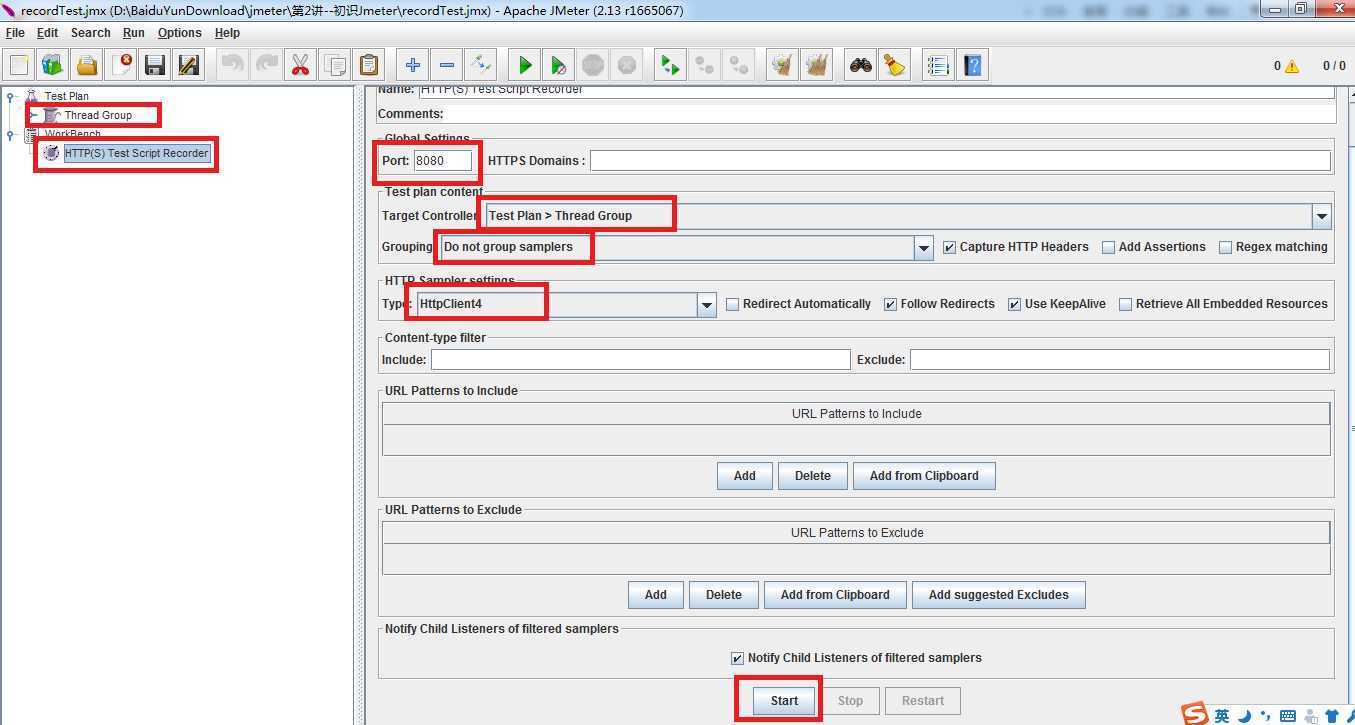Open Search with binoculars icon
1355x725 pixels.
coord(861,65)
